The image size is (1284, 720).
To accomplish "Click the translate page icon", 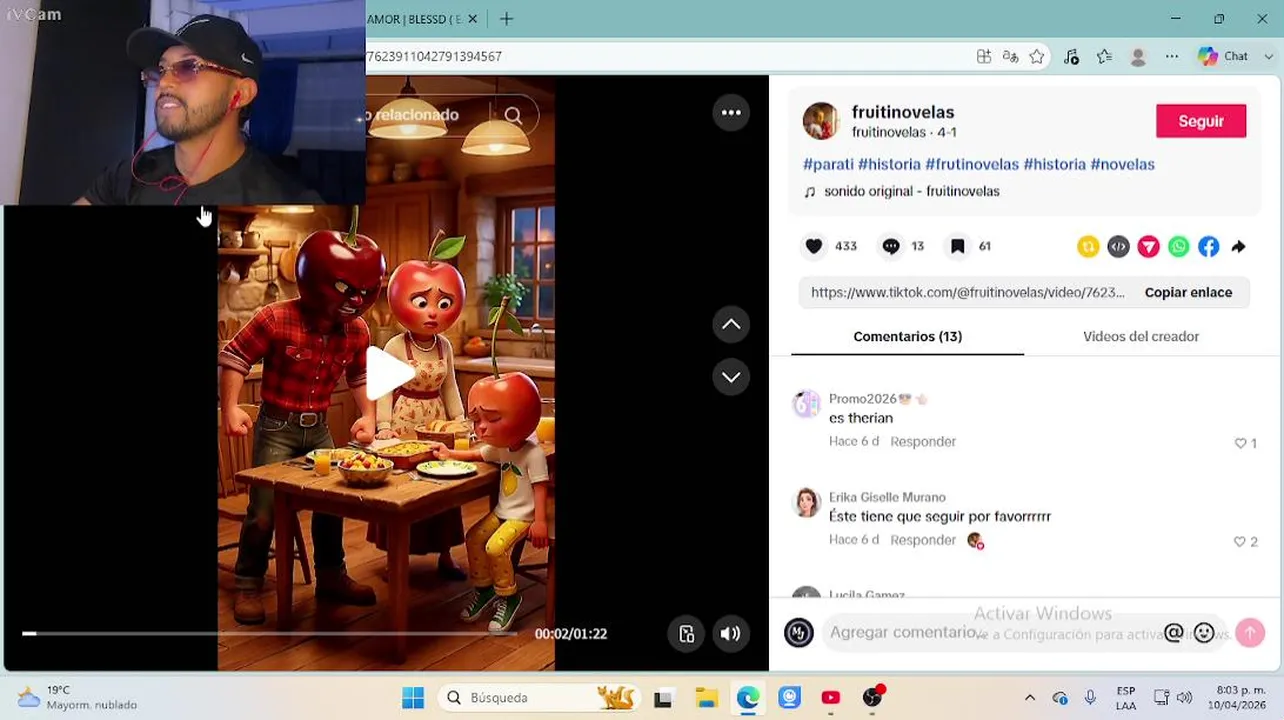I will pos(1011,57).
